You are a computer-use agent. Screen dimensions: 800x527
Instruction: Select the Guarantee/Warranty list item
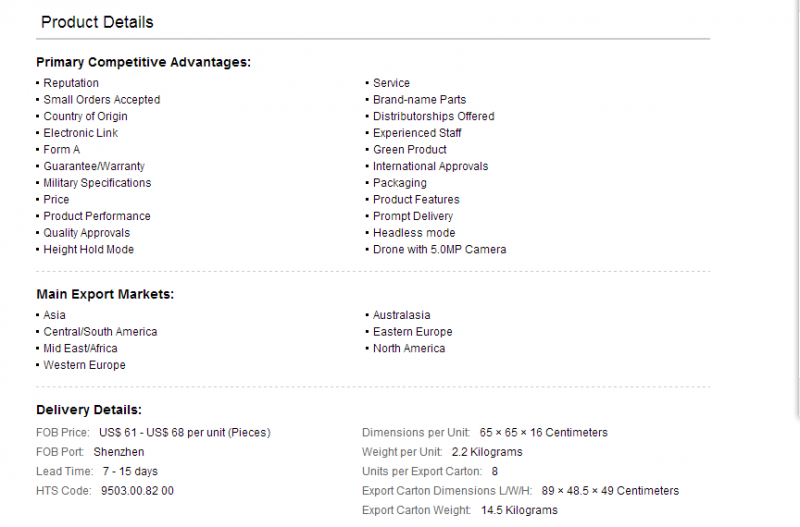pos(94,166)
